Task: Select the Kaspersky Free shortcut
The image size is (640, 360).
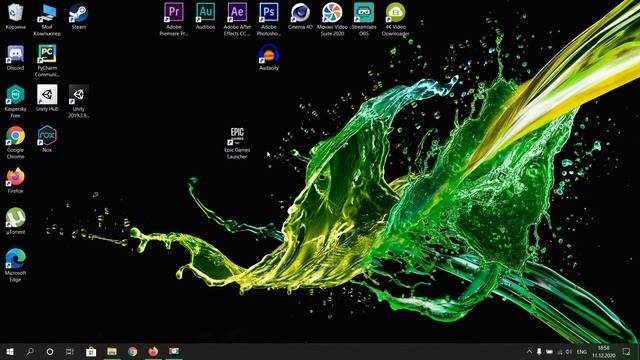Action: coord(15,102)
